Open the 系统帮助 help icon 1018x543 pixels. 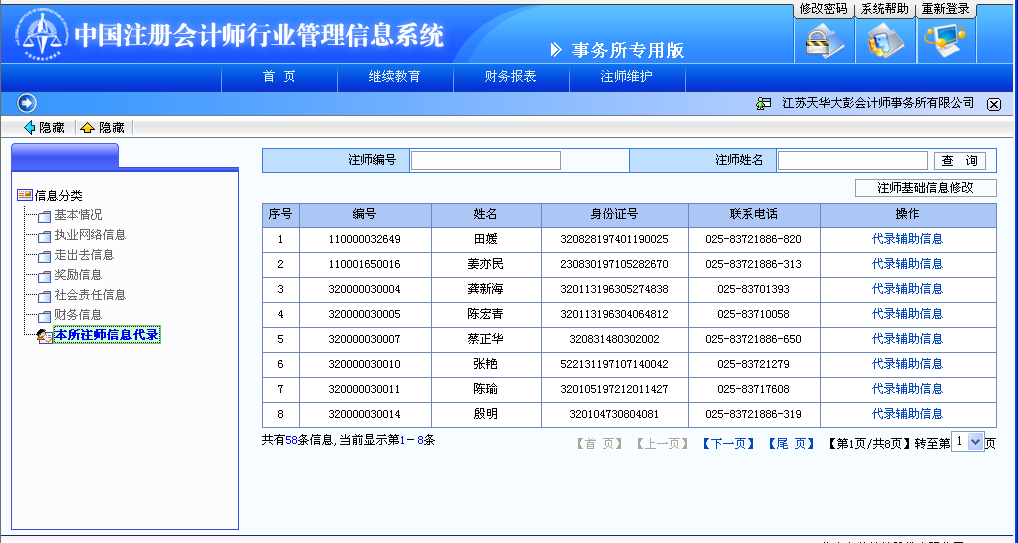click(x=885, y=41)
